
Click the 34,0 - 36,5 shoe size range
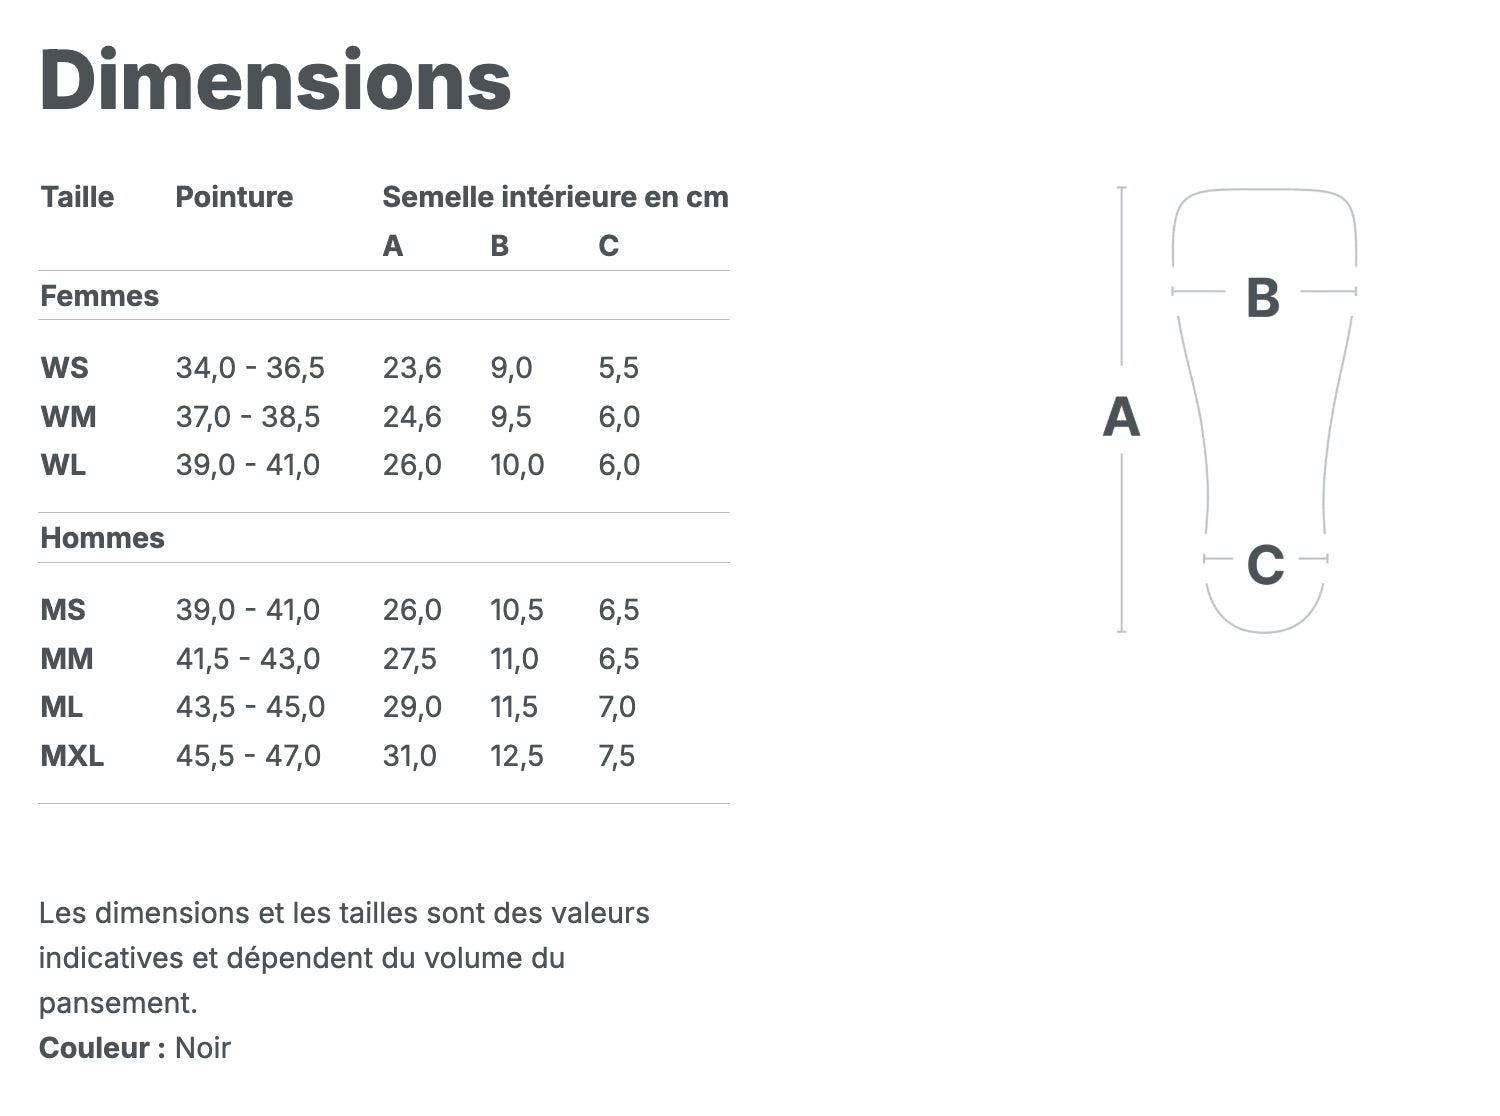250,368
